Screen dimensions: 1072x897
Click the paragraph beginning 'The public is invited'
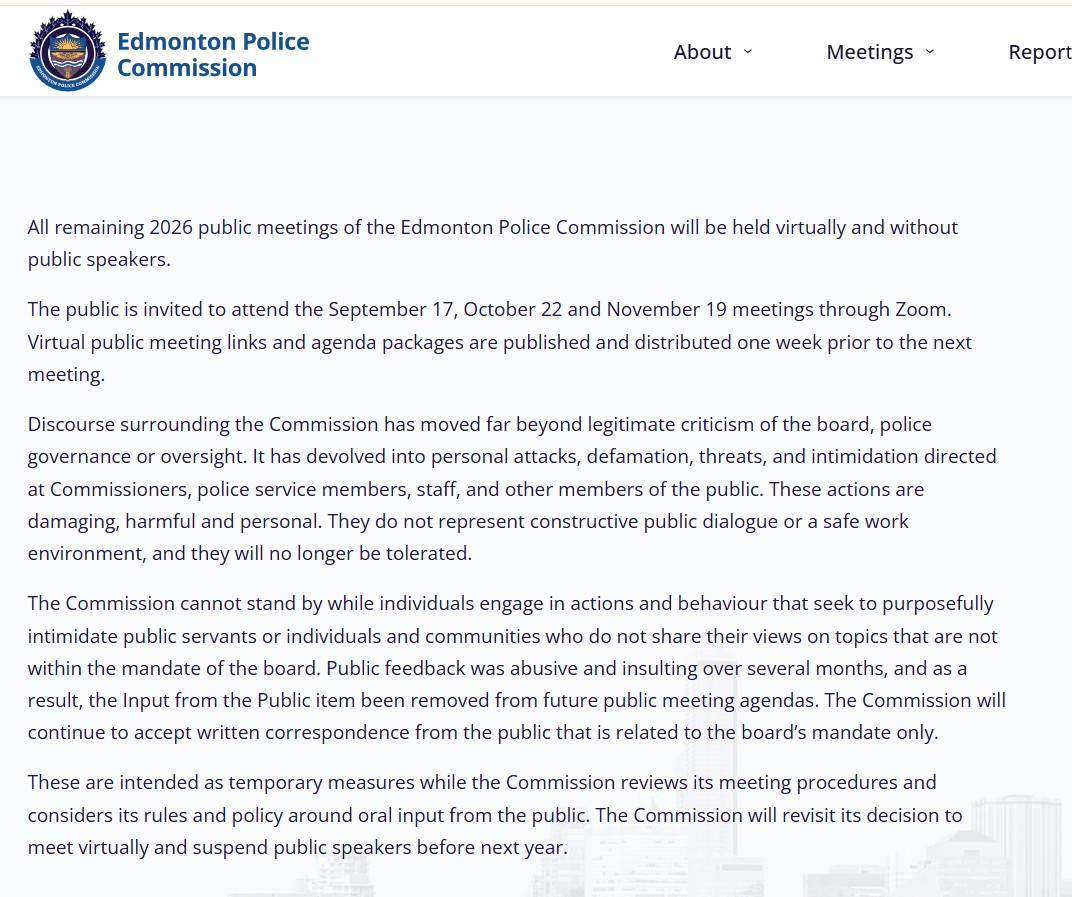pyautogui.click(x=499, y=342)
